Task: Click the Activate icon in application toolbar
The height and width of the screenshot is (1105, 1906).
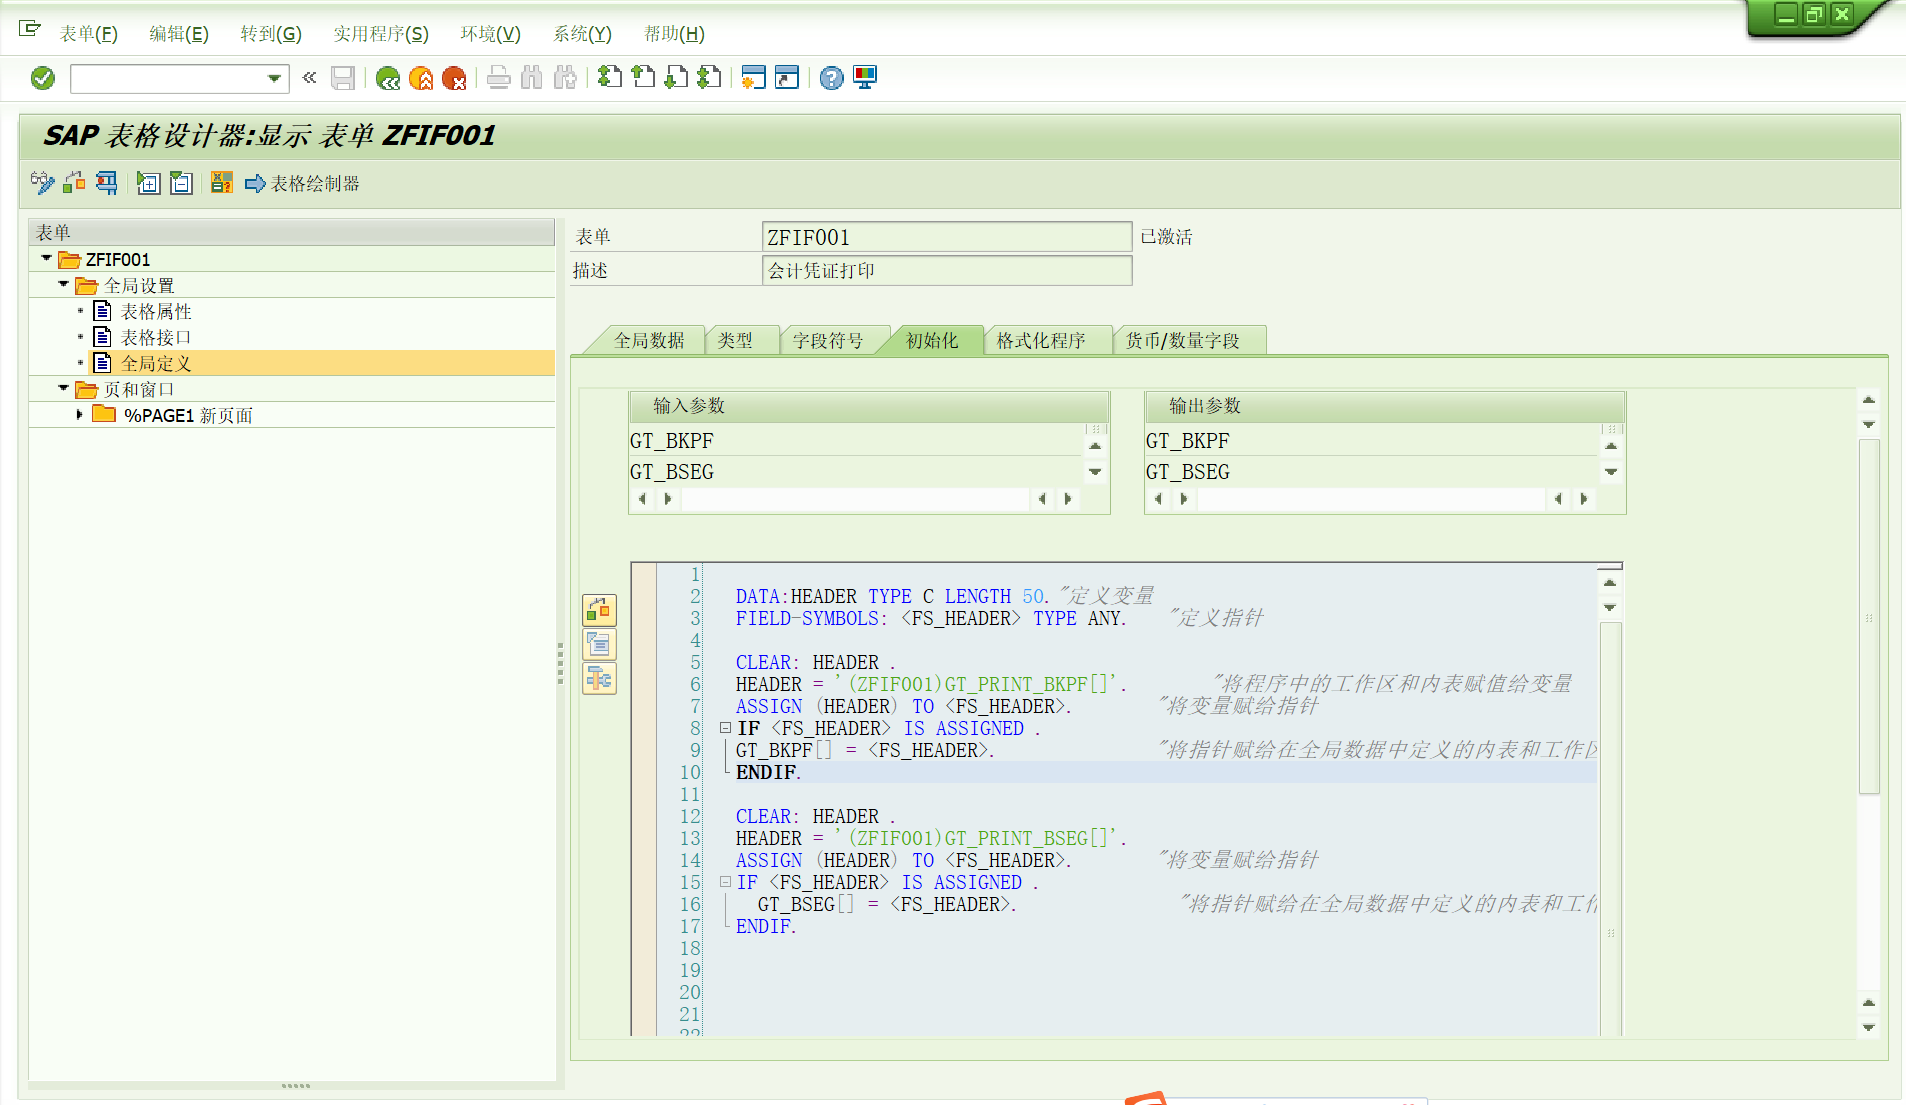Action: click(x=74, y=183)
